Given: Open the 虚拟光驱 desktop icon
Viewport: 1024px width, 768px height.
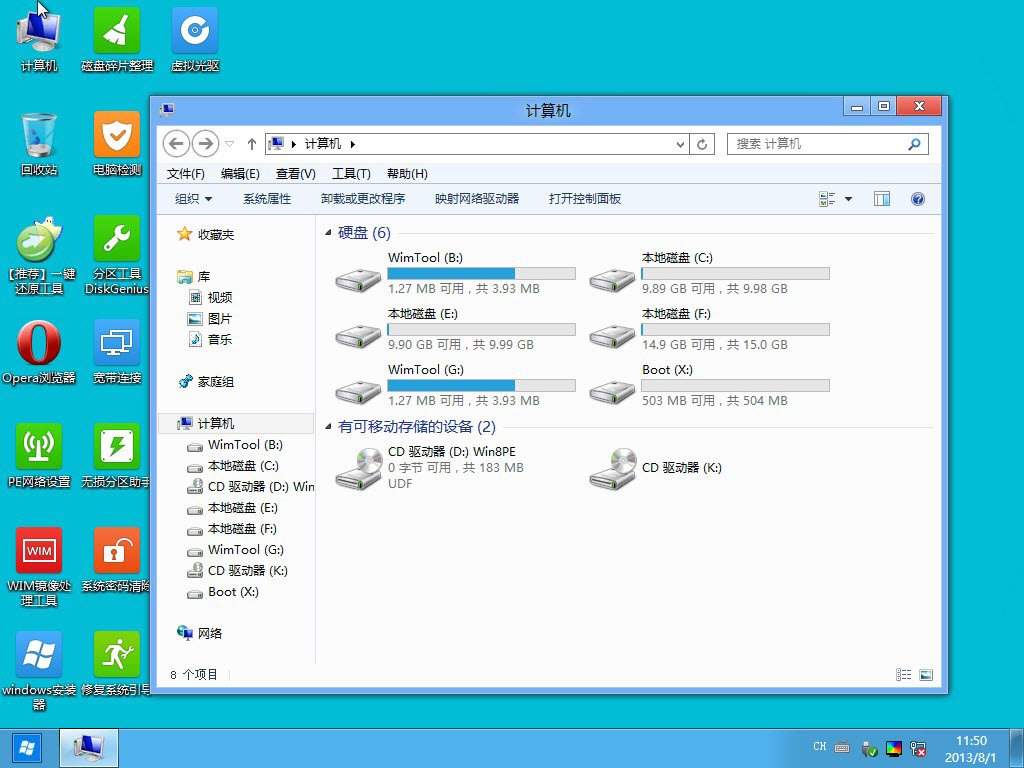Looking at the screenshot, I should (x=195, y=39).
